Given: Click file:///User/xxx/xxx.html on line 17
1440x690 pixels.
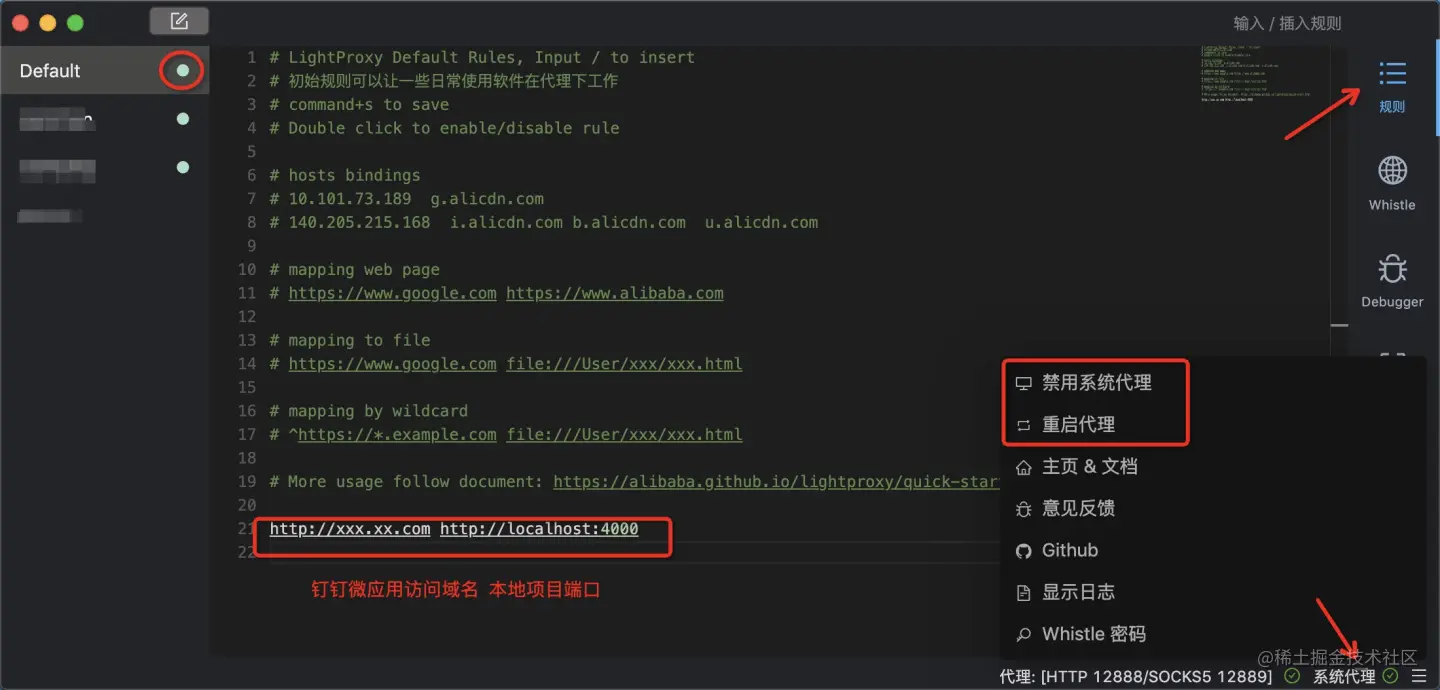Looking at the screenshot, I should coord(624,435).
